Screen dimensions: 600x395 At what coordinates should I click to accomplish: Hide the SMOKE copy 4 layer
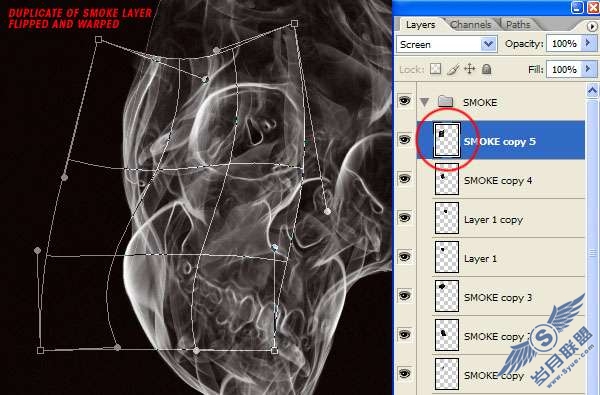pos(405,179)
